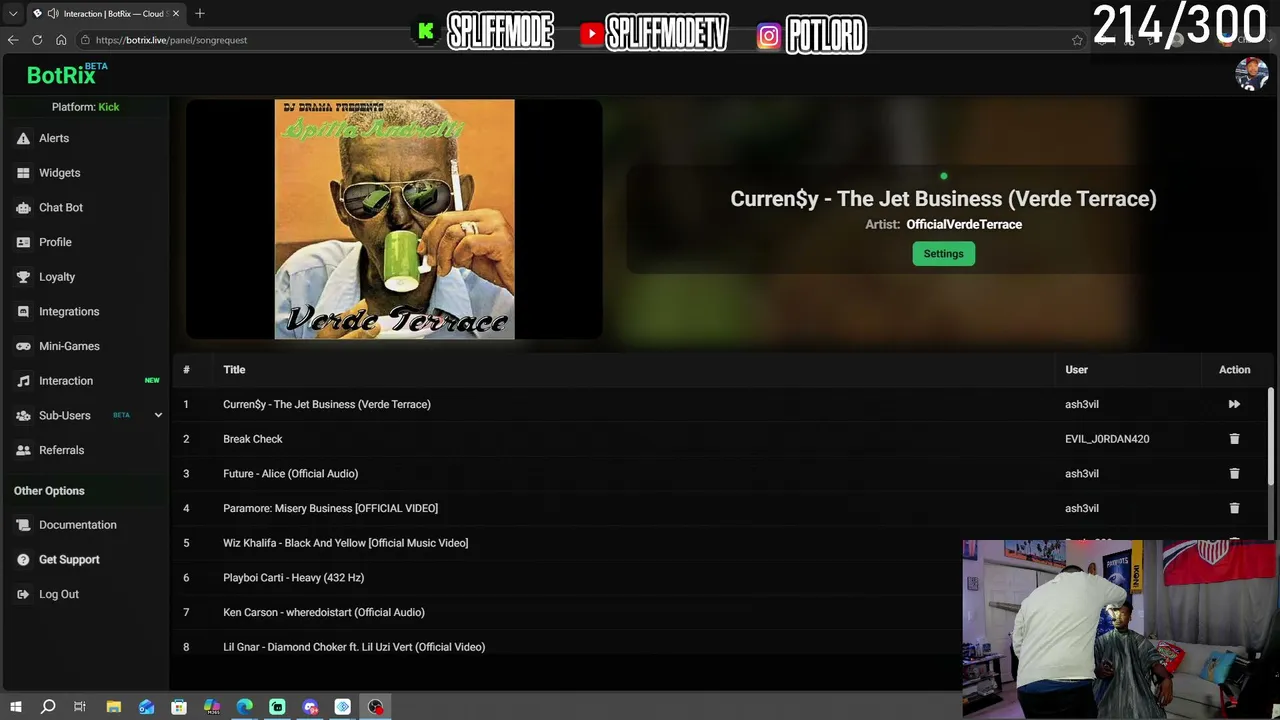The image size is (1280, 720).
Task: Click the Title column header
Action: [234, 370]
